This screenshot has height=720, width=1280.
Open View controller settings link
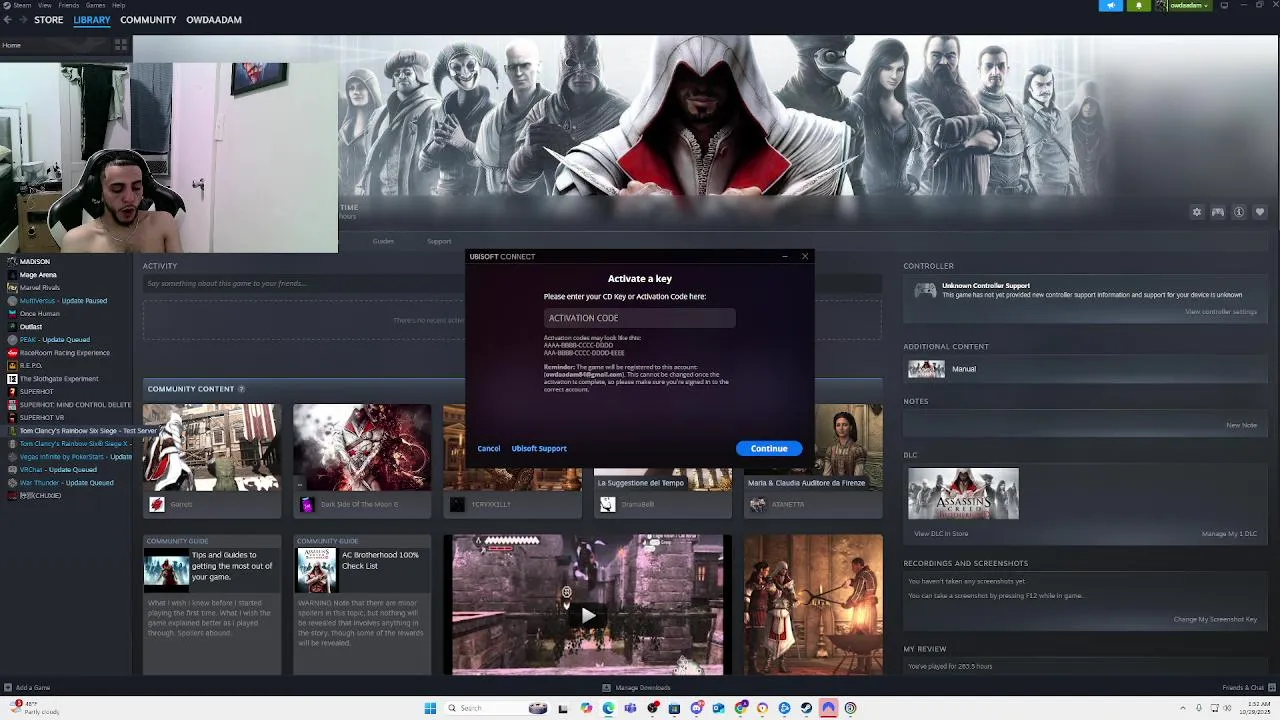coord(1221,312)
